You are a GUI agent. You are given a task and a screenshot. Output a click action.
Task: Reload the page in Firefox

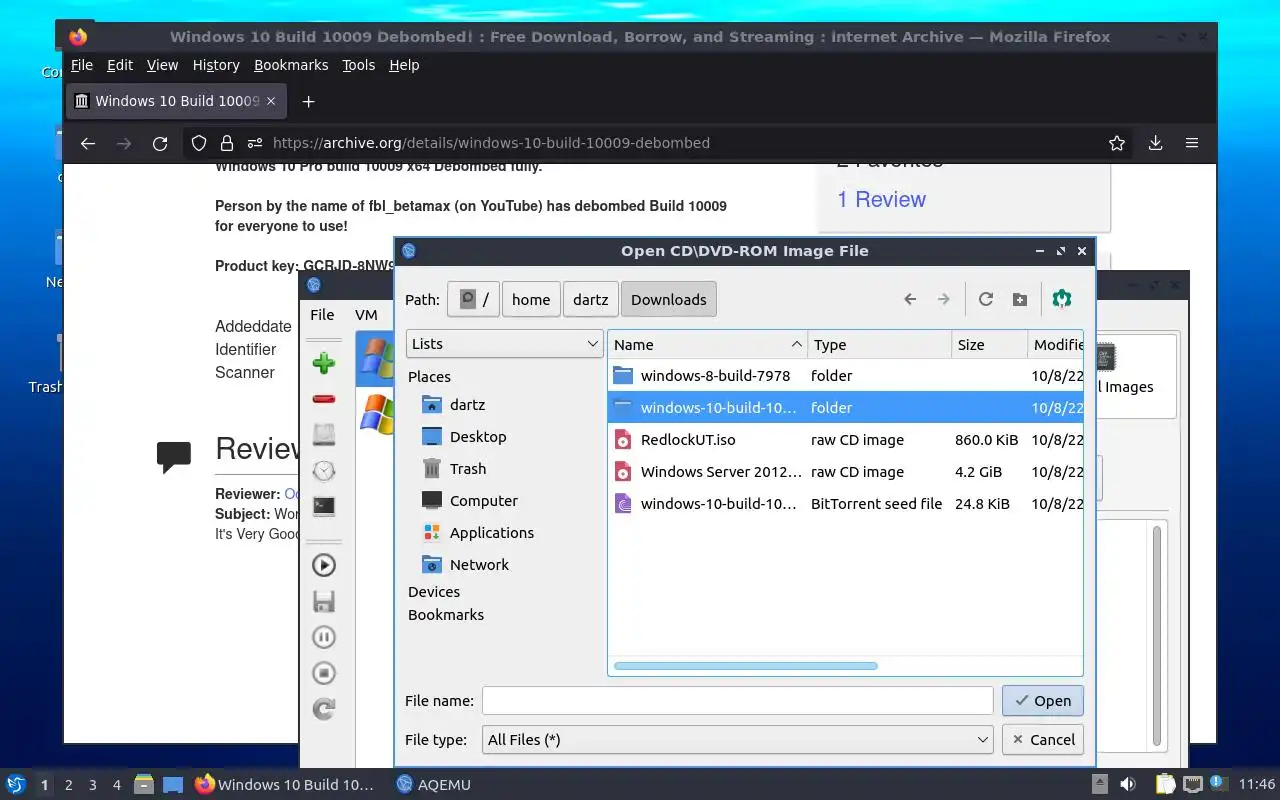(160, 143)
